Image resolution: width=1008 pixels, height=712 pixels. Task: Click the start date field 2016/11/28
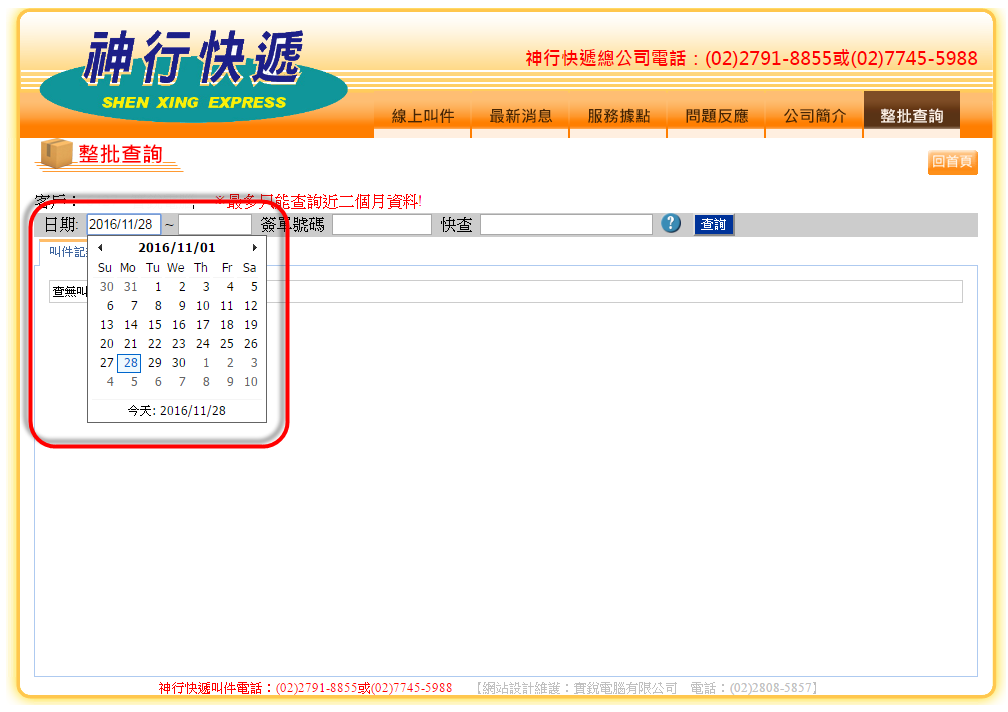(123, 225)
